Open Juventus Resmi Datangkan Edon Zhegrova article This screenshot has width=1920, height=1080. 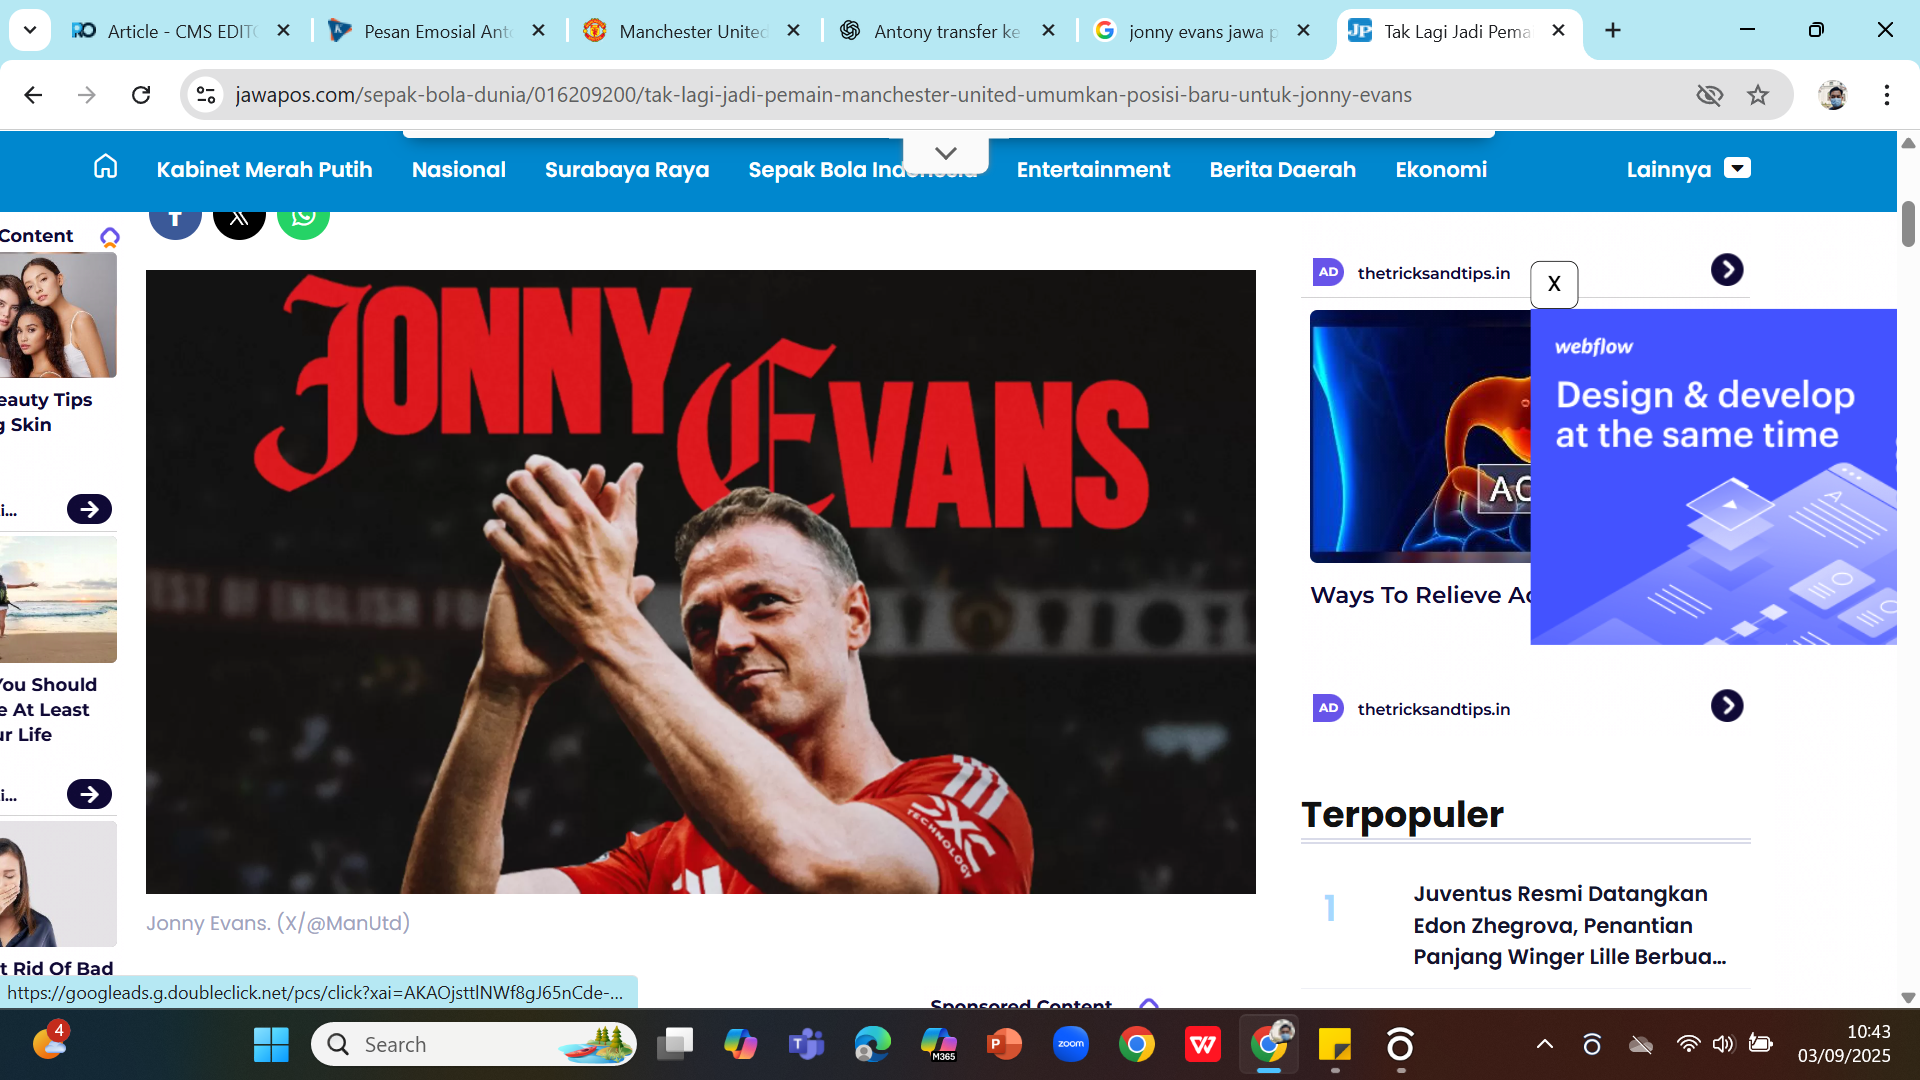(x=1569, y=925)
